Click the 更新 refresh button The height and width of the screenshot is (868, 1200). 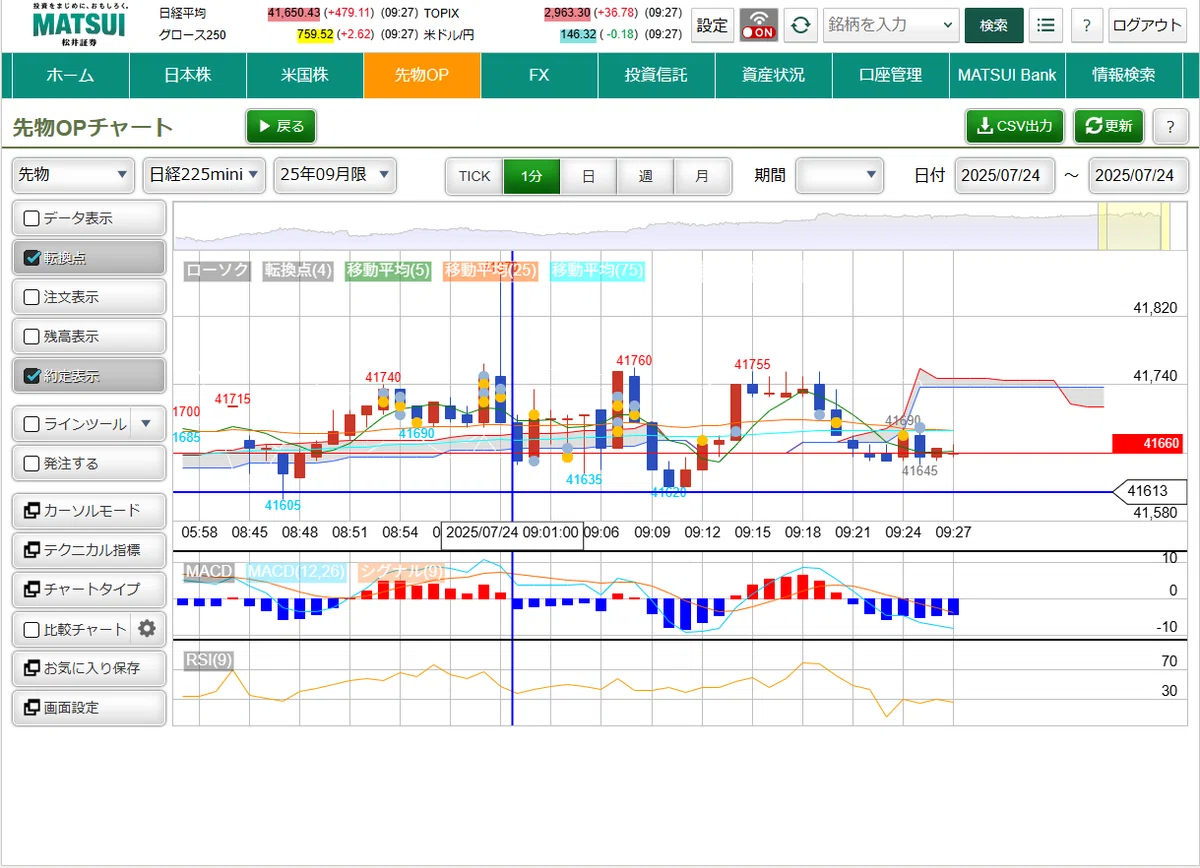(1109, 126)
